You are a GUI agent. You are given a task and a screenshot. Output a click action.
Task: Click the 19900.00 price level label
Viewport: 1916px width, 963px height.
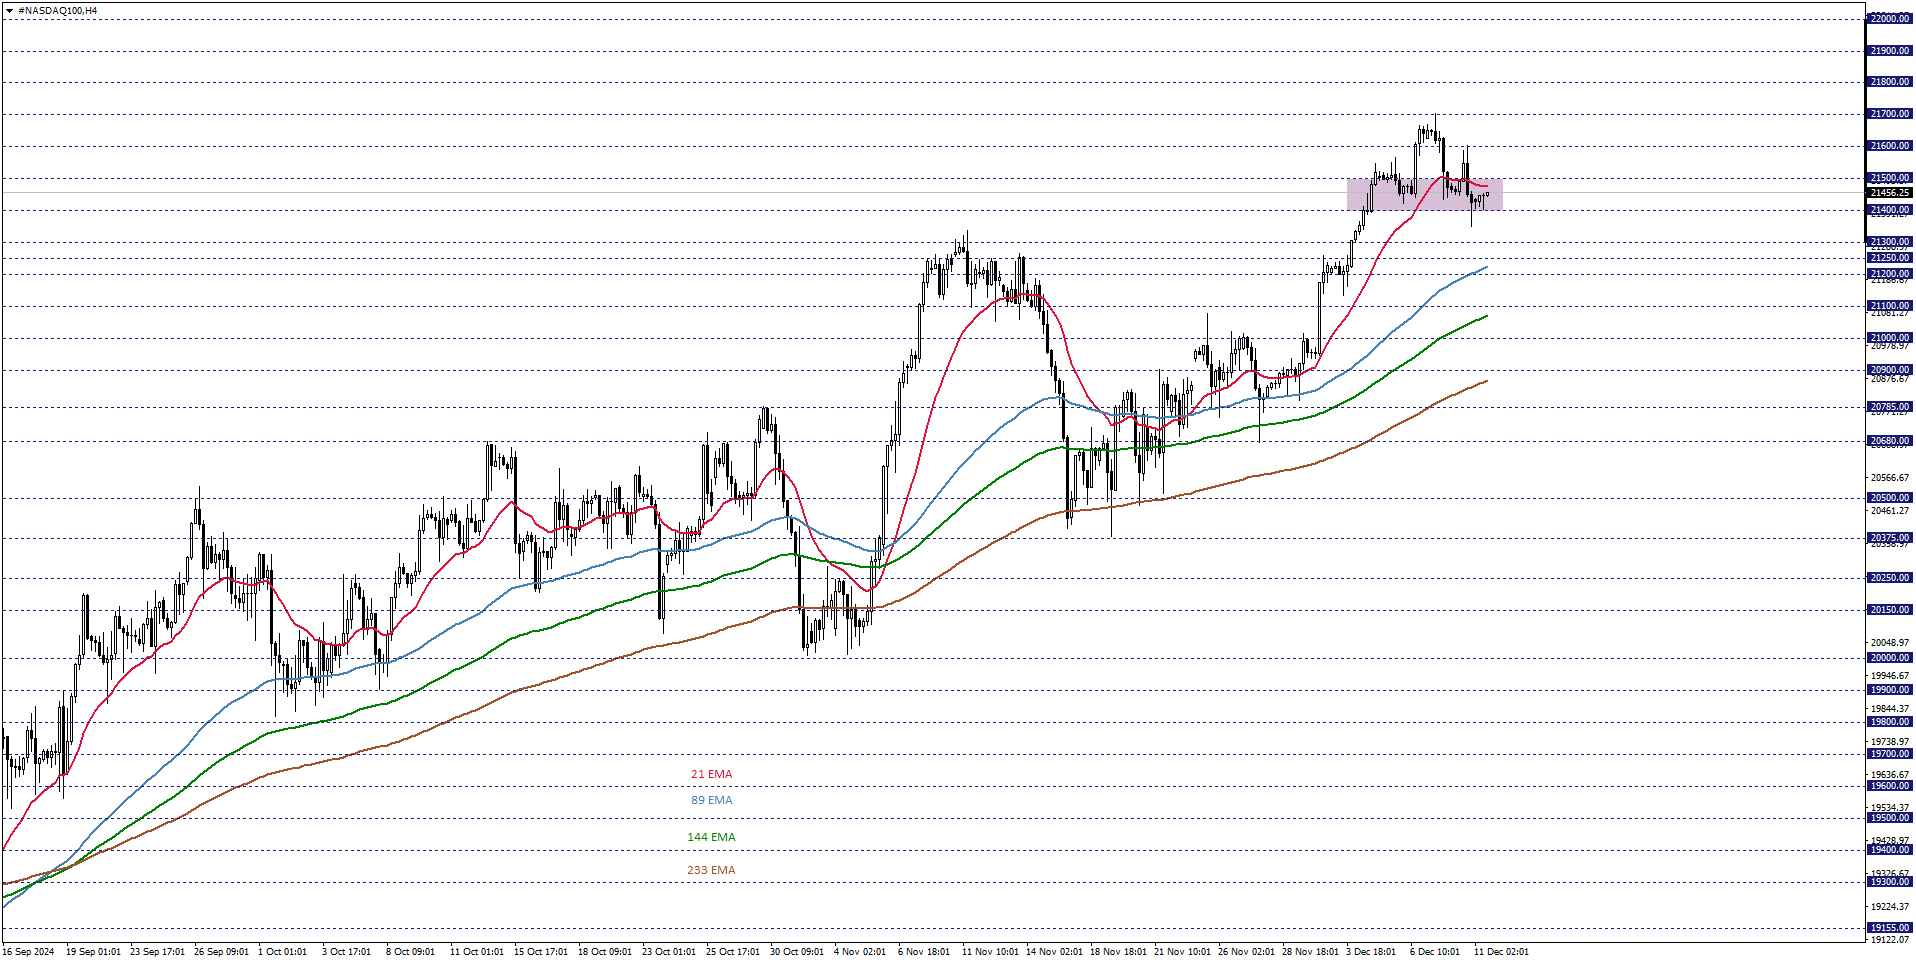[x=1890, y=690]
